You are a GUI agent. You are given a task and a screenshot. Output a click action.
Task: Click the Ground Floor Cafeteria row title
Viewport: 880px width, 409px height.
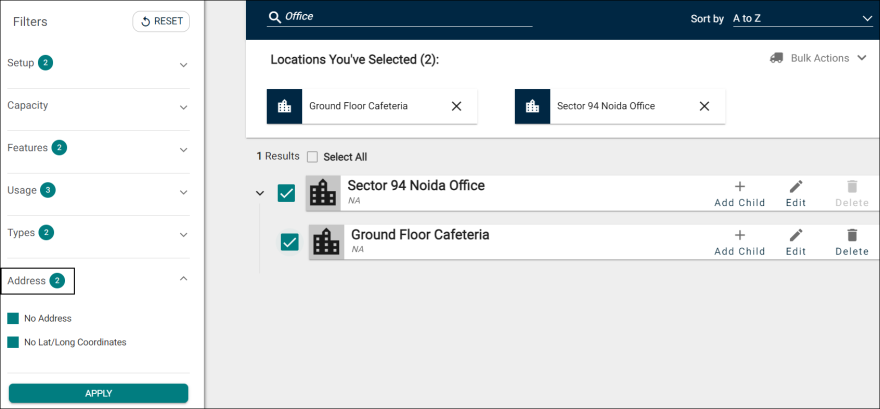click(x=420, y=235)
